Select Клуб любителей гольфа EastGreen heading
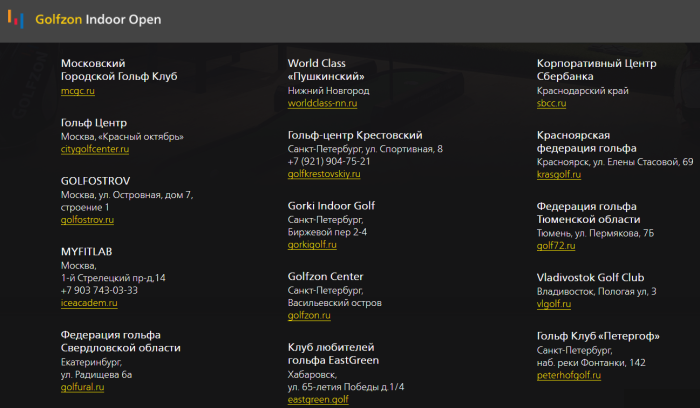 [x=333, y=354]
